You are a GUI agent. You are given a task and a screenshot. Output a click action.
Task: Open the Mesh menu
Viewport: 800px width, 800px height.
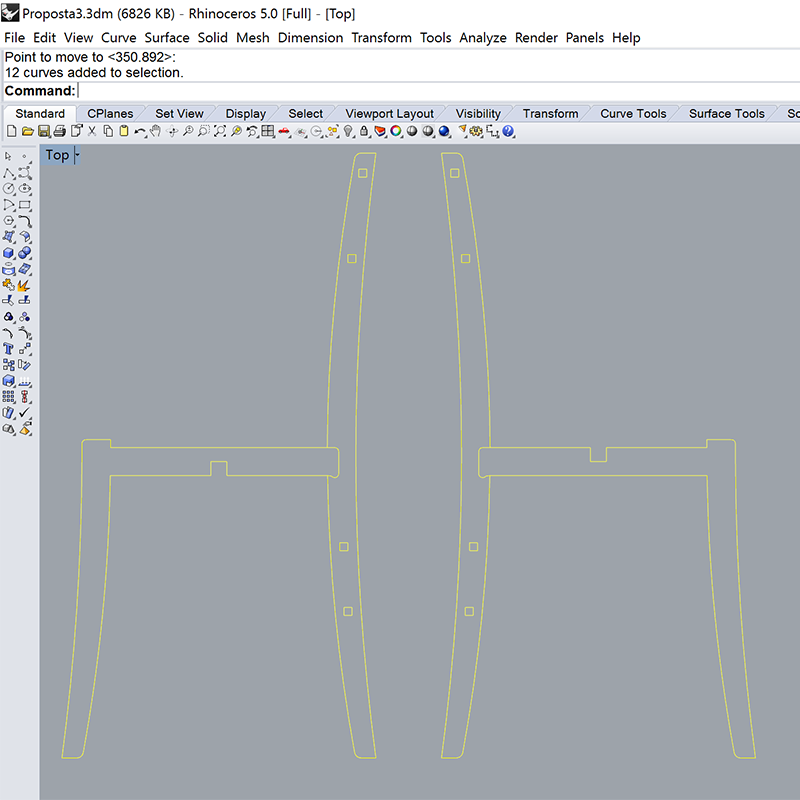pos(253,38)
